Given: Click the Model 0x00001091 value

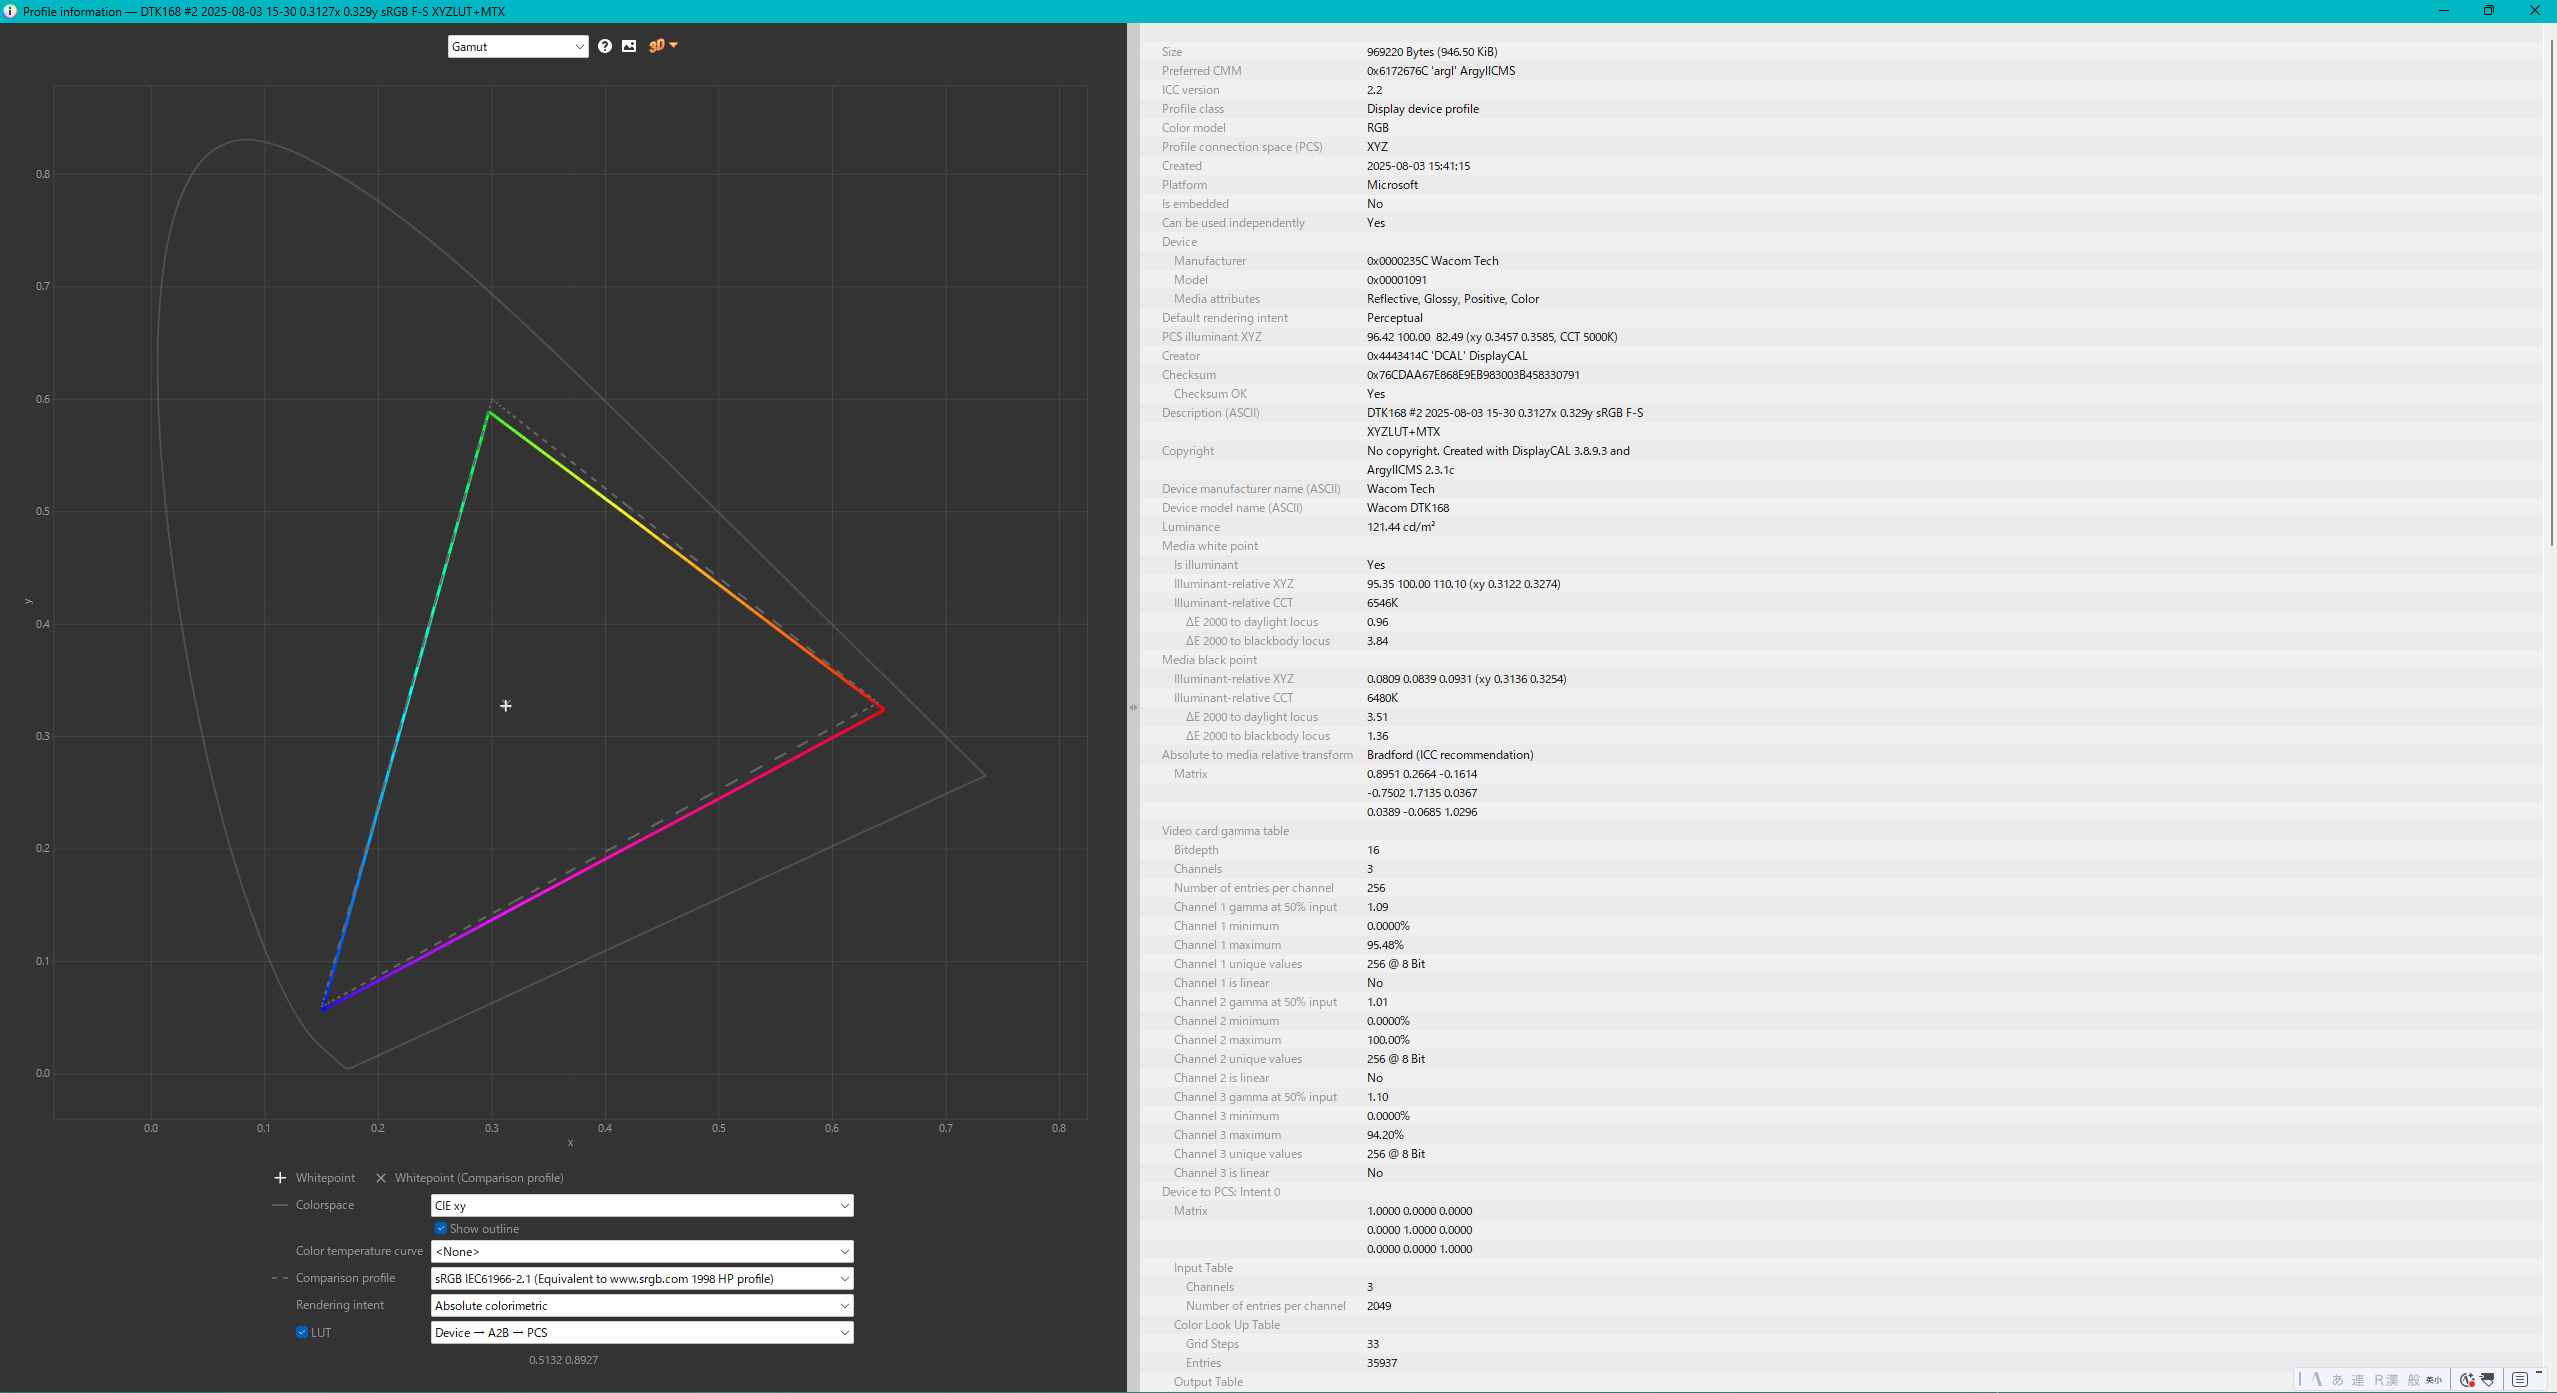Looking at the screenshot, I should (x=1397, y=280).
